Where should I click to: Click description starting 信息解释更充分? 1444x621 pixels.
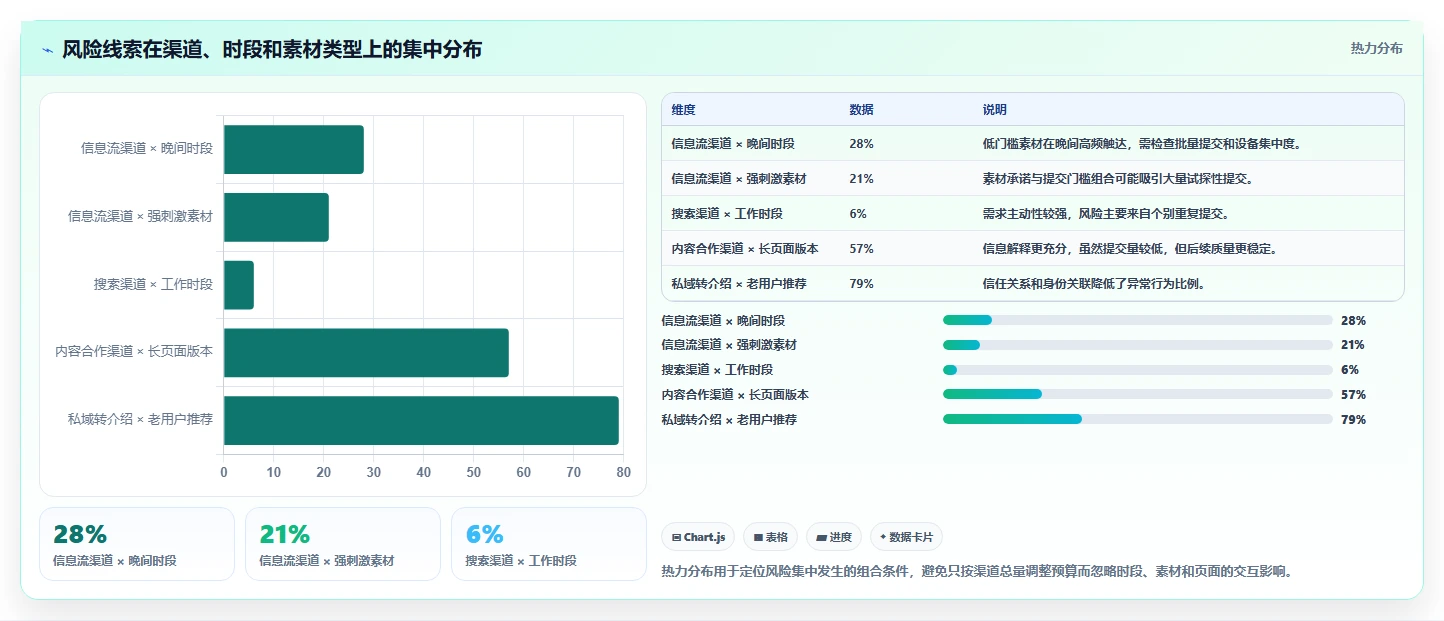click(1130, 249)
